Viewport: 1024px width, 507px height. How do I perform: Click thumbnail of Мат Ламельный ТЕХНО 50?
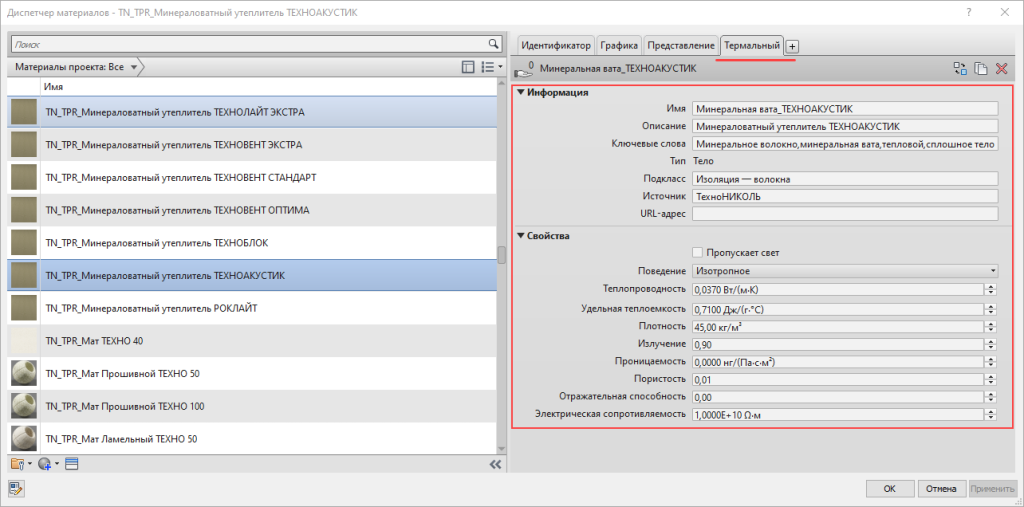click(x=24, y=440)
